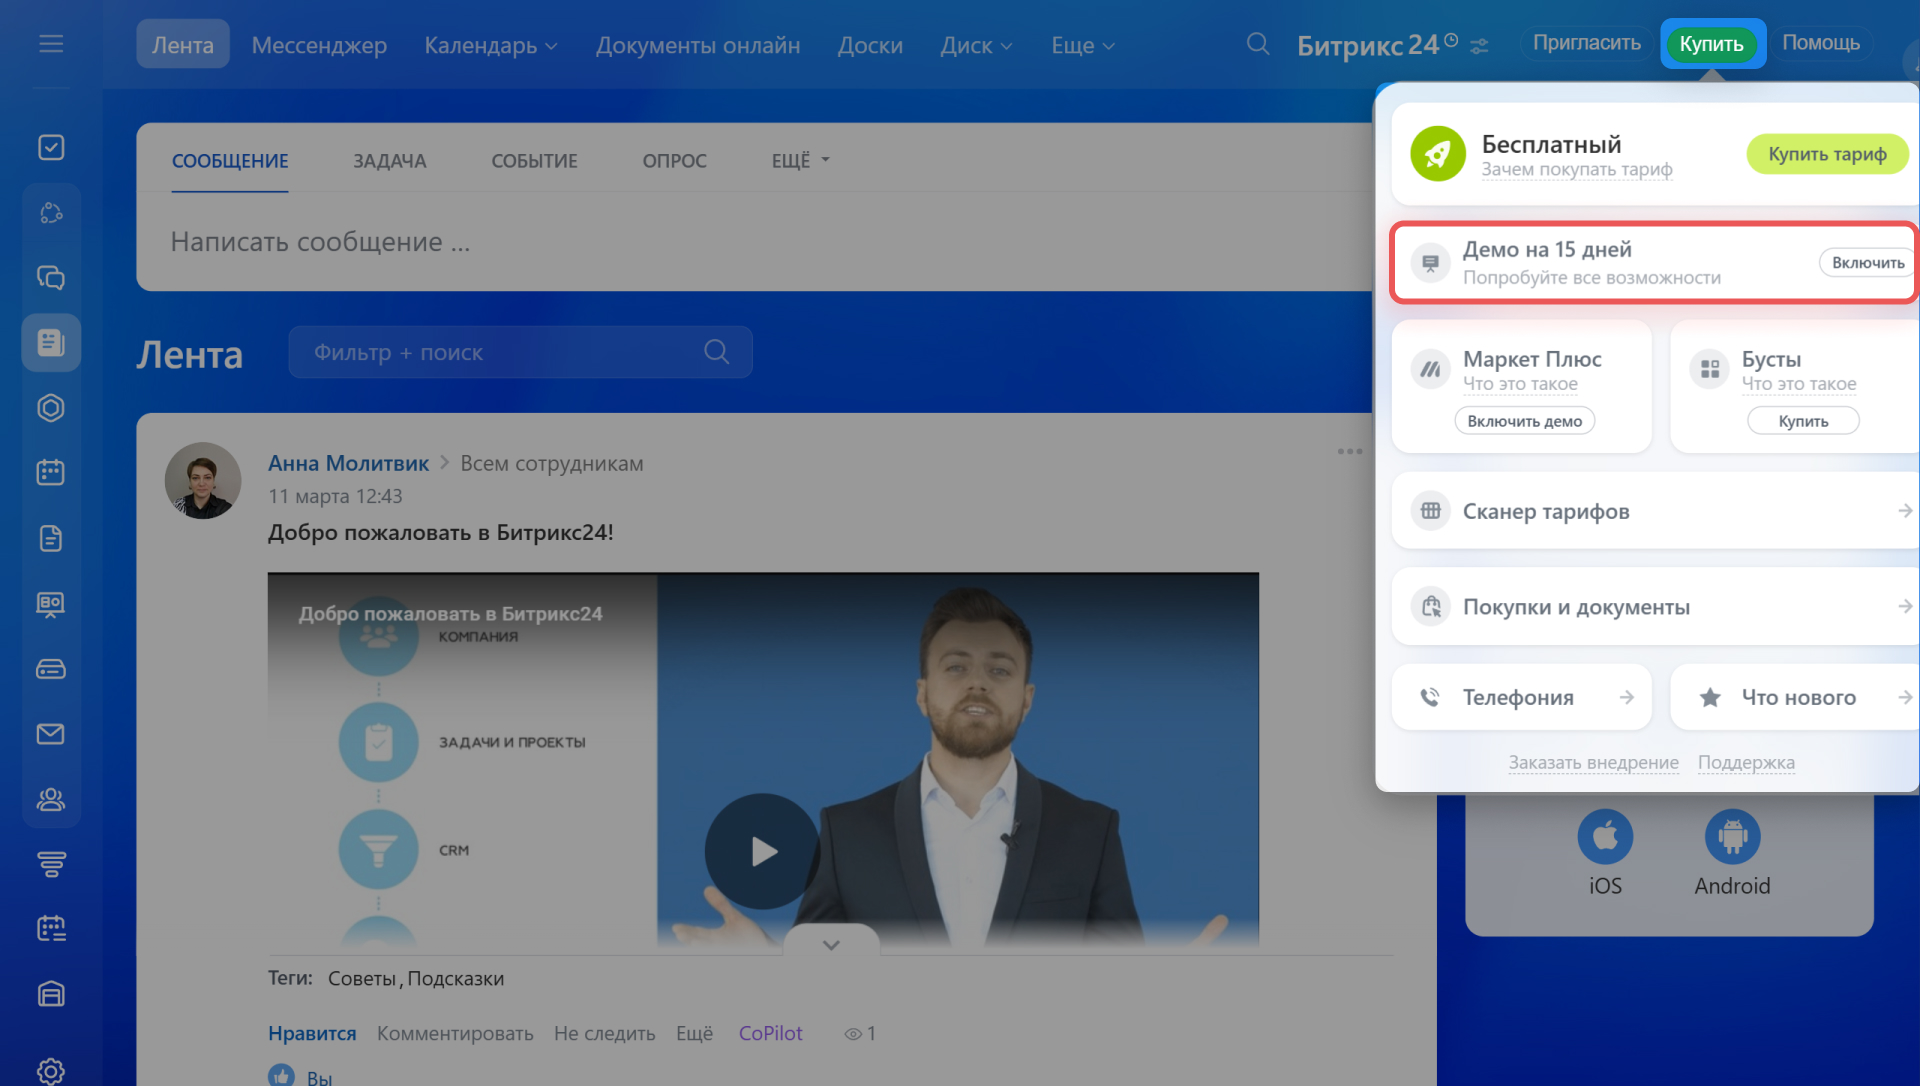
Task: Click the magnifier in feed filter field
Action: pos(717,352)
